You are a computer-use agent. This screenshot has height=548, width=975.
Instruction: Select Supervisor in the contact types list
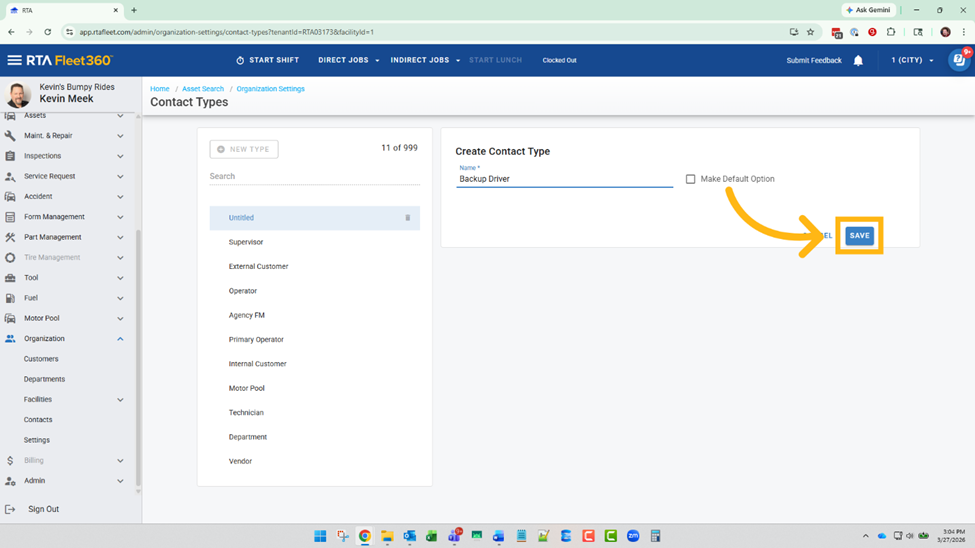pyautogui.click(x=246, y=242)
